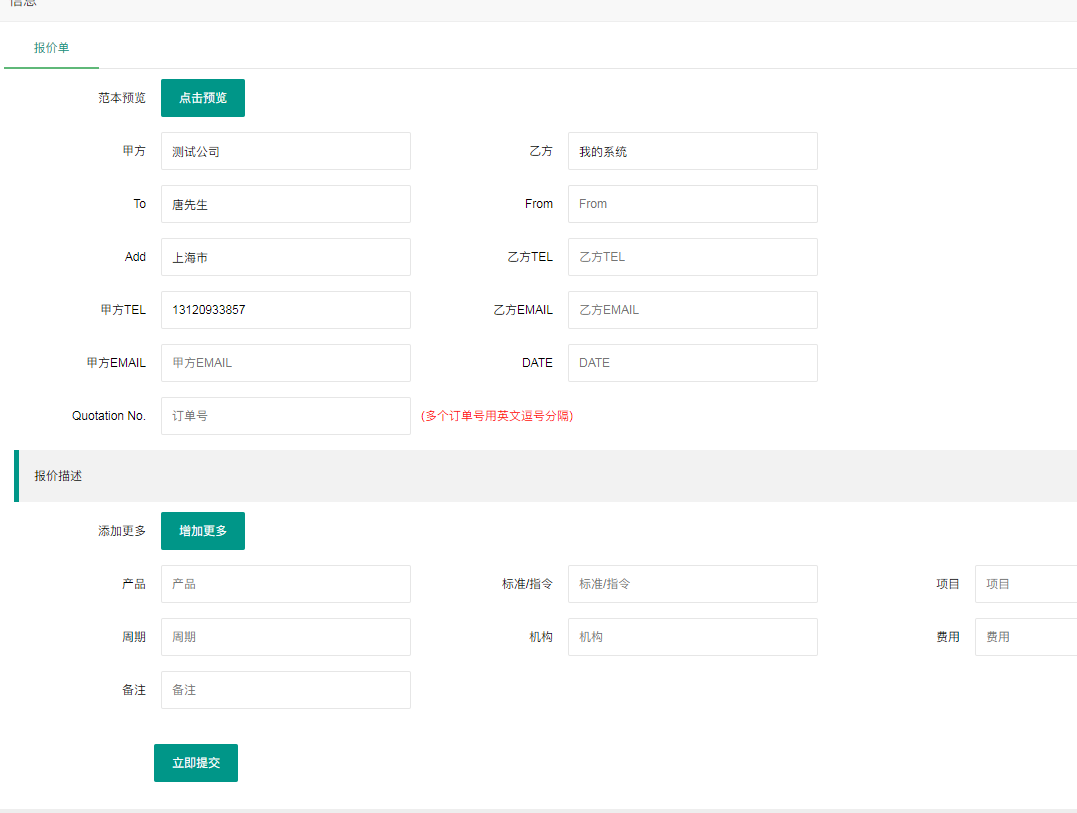Click the To field containing 唐先生

pos(285,204)
